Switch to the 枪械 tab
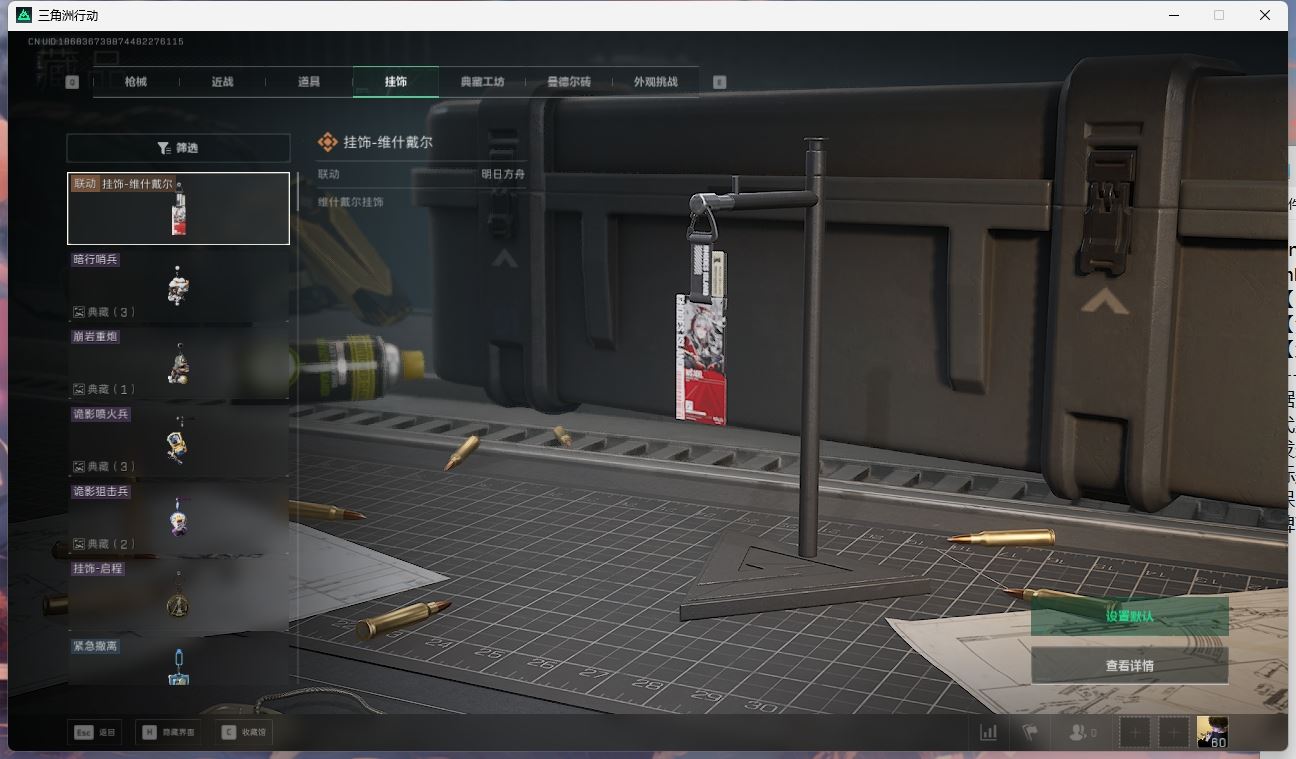The width and height of the screenshot is (1296, 759). pyautogui.click(x=135, y=81)
